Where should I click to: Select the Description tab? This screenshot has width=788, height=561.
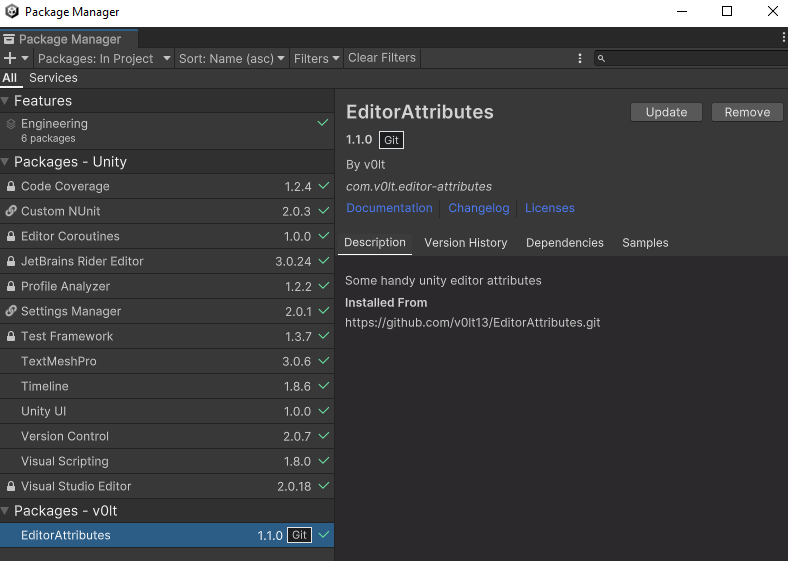click(x=375, y=243)
